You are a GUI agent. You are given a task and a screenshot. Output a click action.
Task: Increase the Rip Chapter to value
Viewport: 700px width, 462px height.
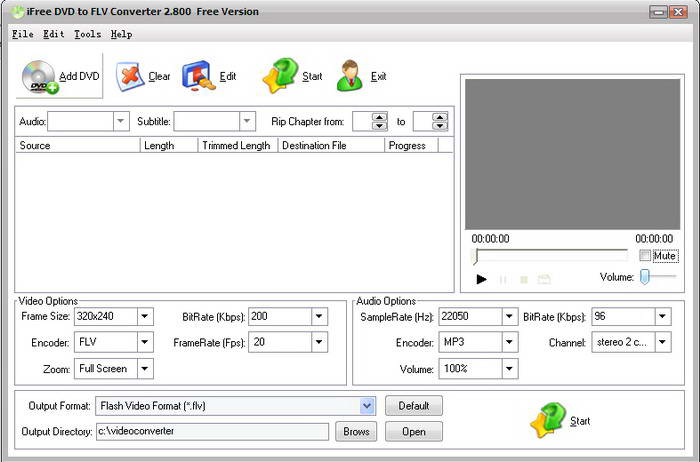(x=440, y=117)
